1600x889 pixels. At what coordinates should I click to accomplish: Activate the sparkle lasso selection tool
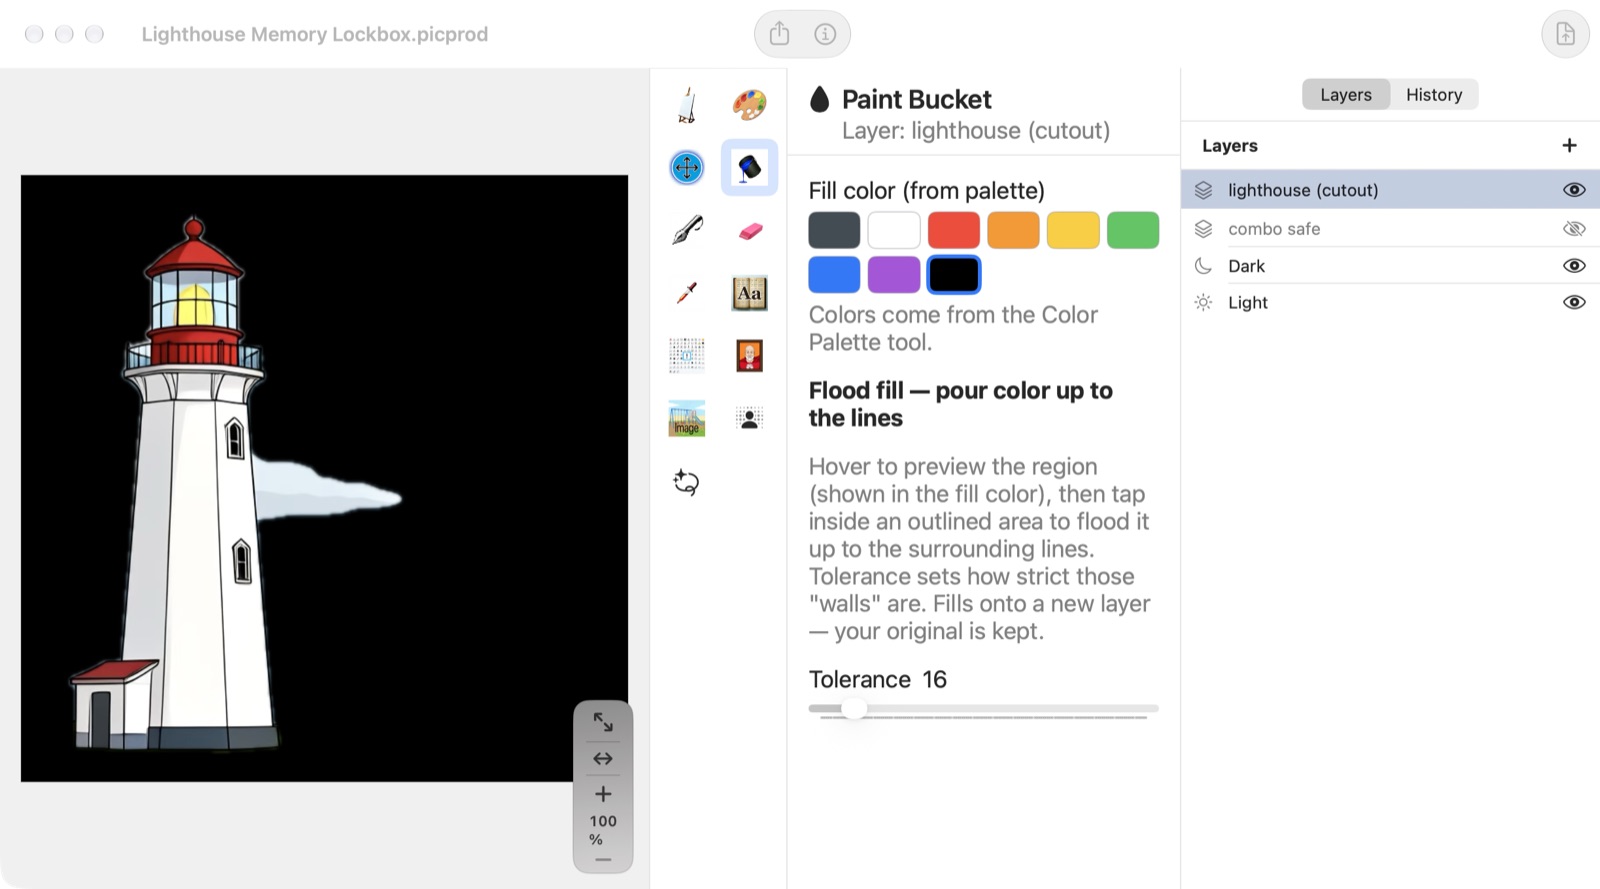click(687, 482)
